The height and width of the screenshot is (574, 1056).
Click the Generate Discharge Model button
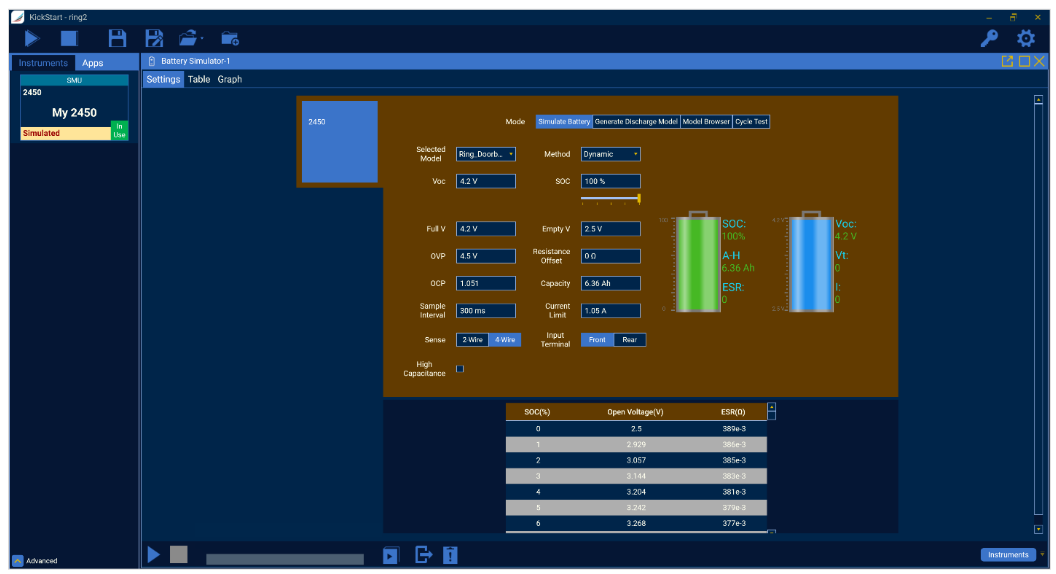(636, 122)
